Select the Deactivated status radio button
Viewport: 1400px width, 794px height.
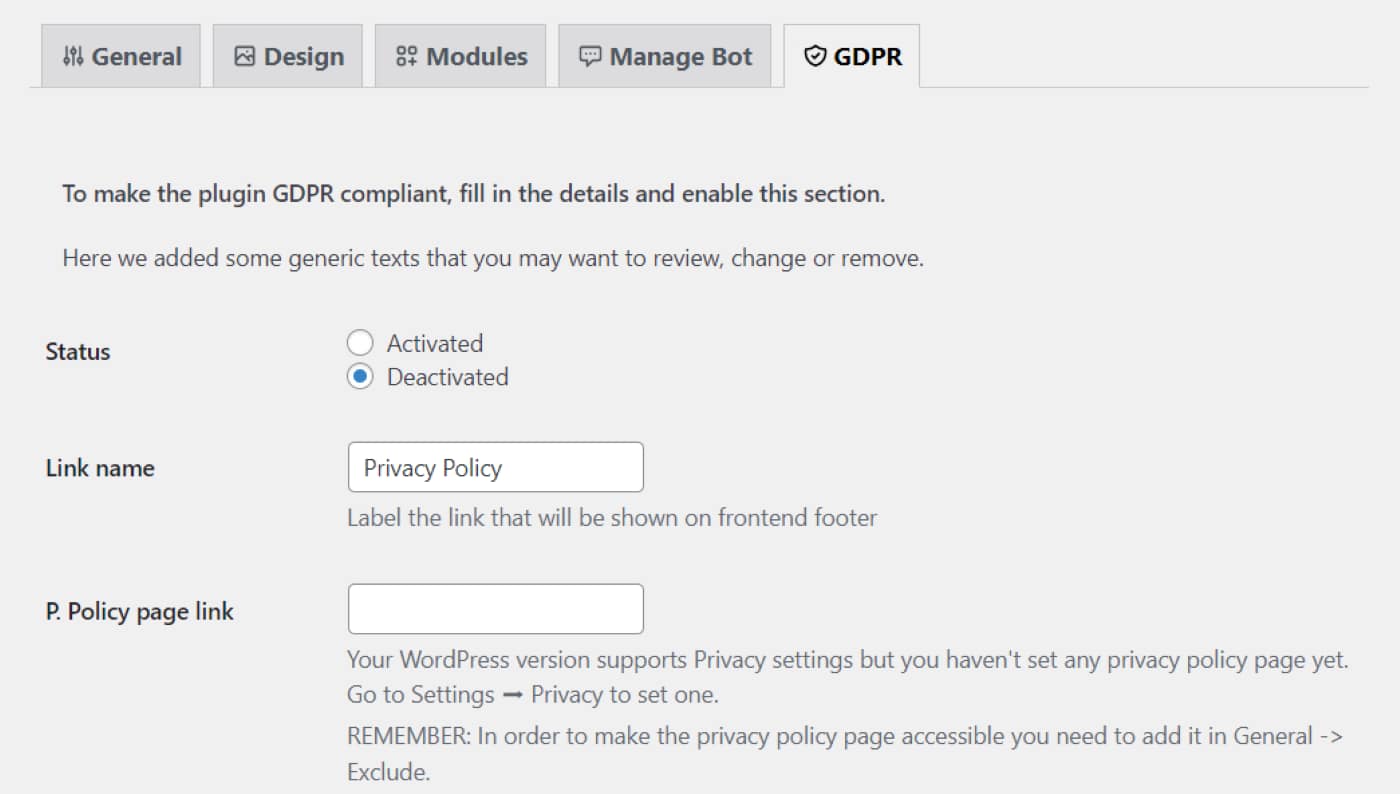360,377
